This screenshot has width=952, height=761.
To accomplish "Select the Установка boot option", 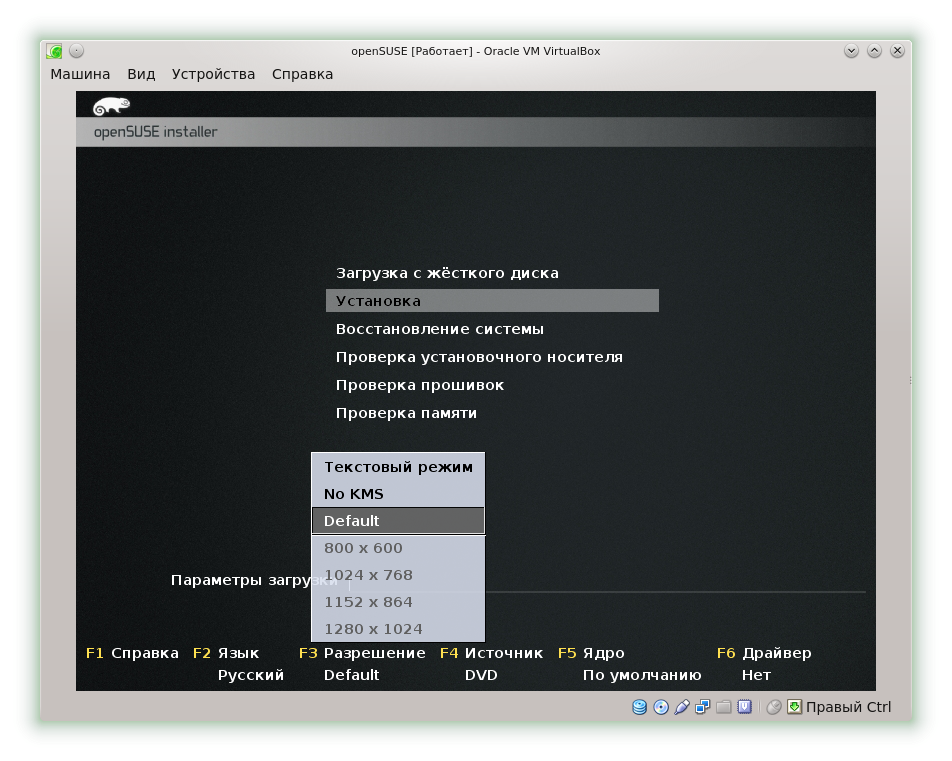I will pyautogui.click(x=492, y=301).
